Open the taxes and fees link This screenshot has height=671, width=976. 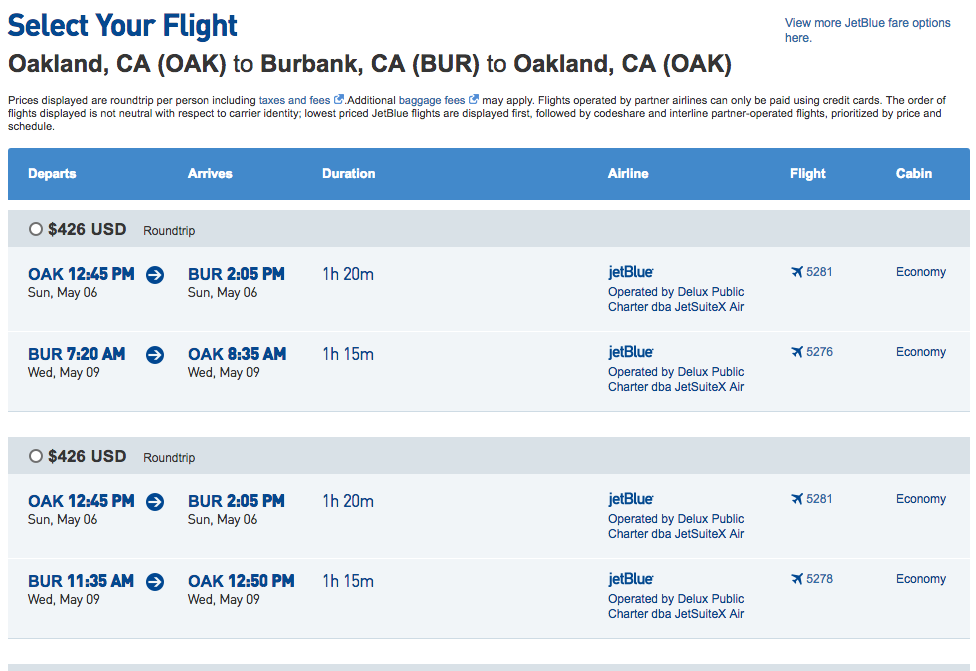[294, 100]
